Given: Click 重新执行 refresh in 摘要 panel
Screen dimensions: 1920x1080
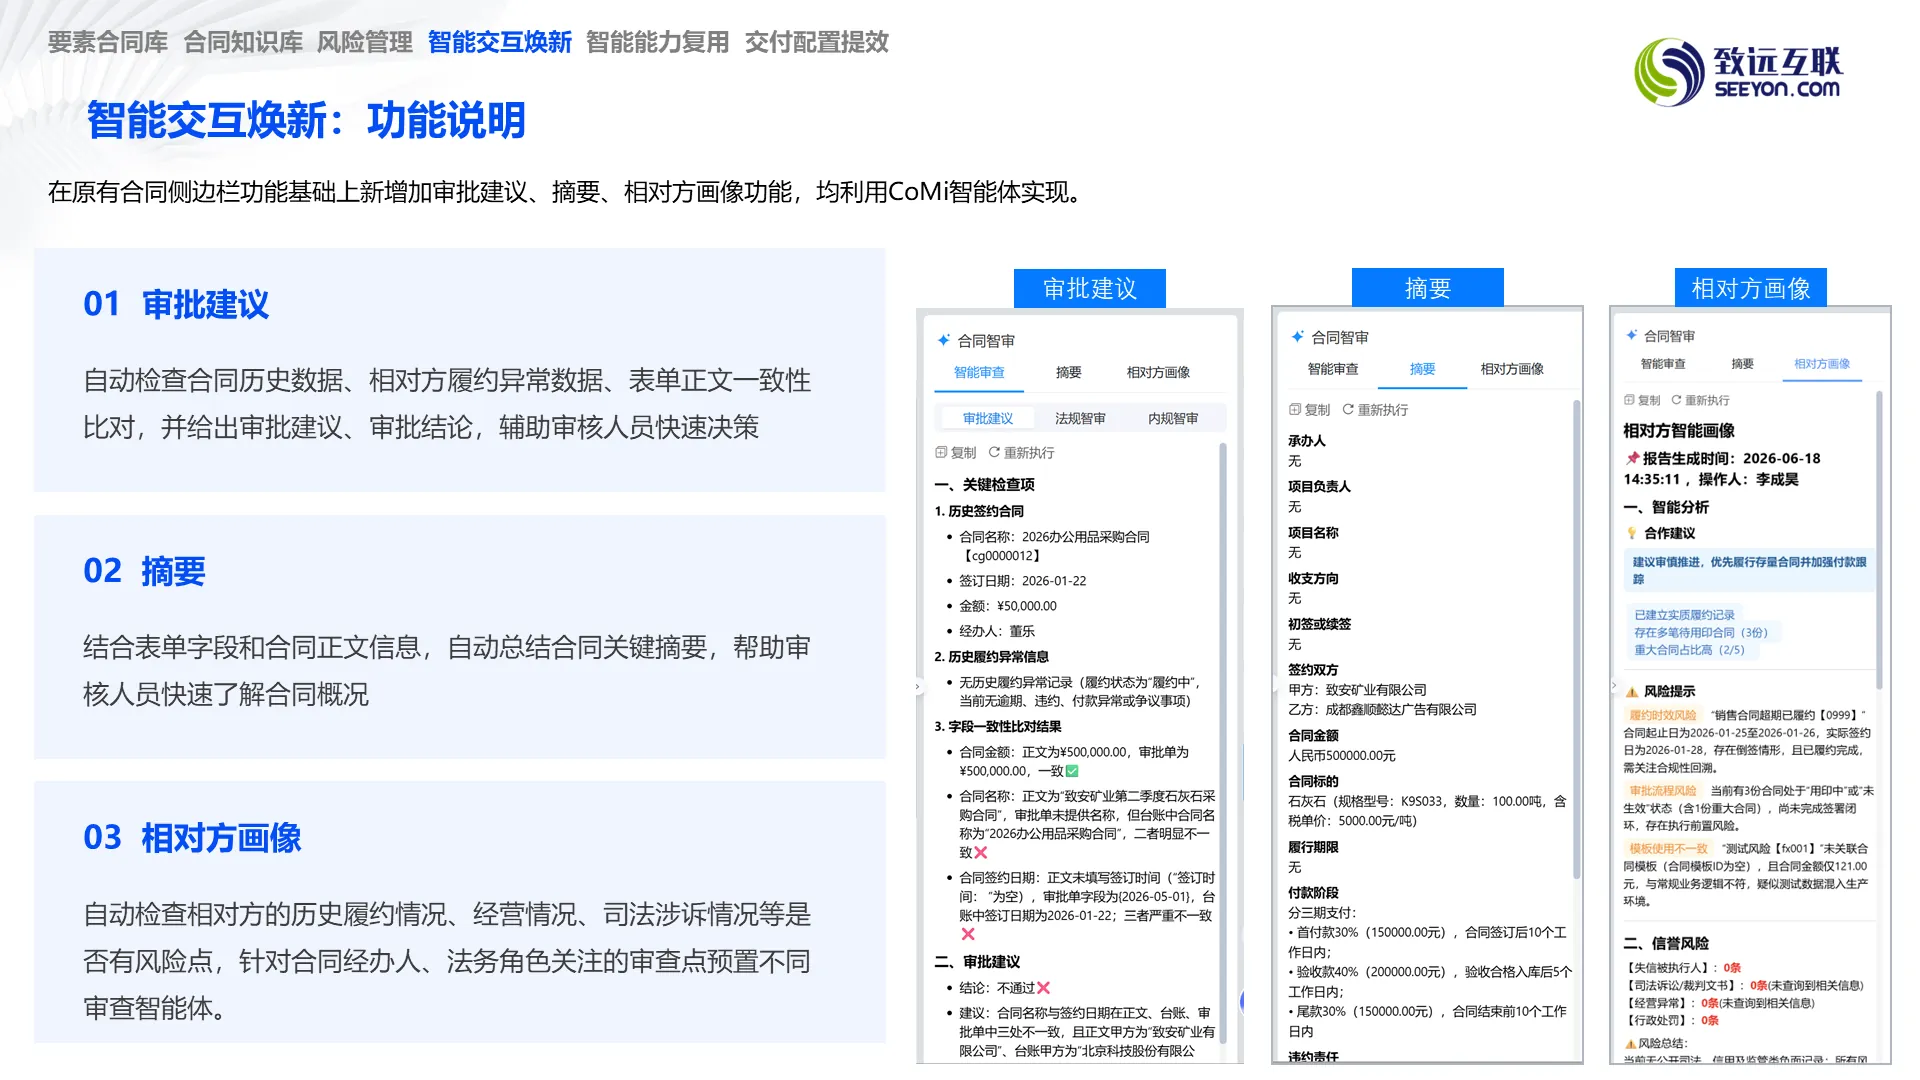Looking at the screenshot, I should 1375,410.
